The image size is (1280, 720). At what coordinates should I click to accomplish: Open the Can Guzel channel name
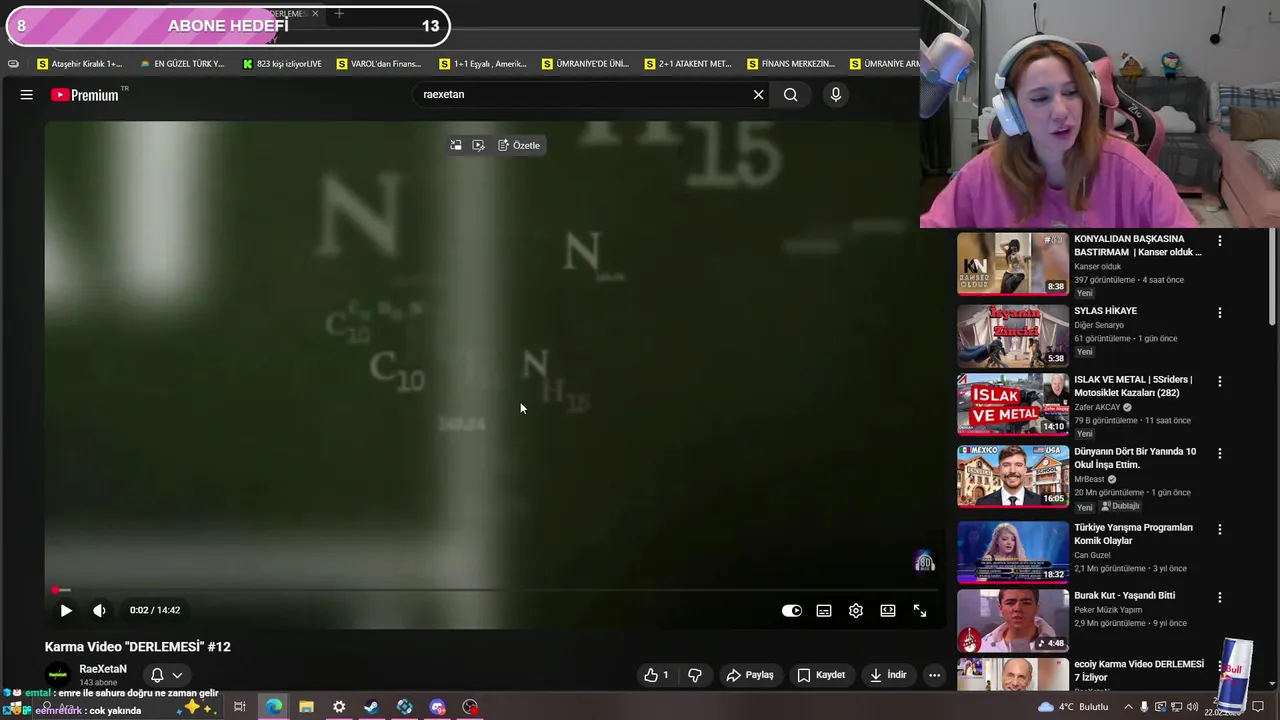coord(1092,555)
